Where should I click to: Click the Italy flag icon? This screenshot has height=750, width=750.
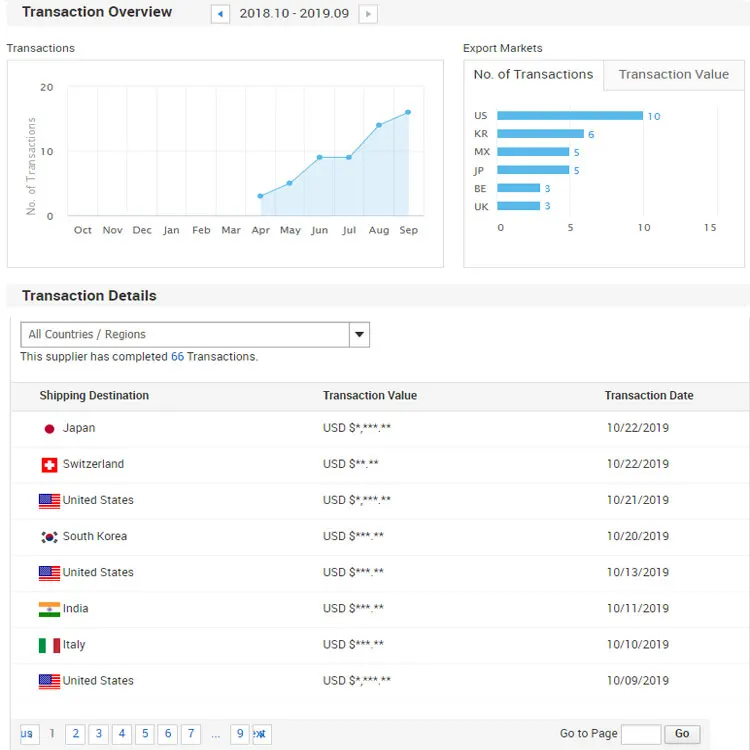49,645
